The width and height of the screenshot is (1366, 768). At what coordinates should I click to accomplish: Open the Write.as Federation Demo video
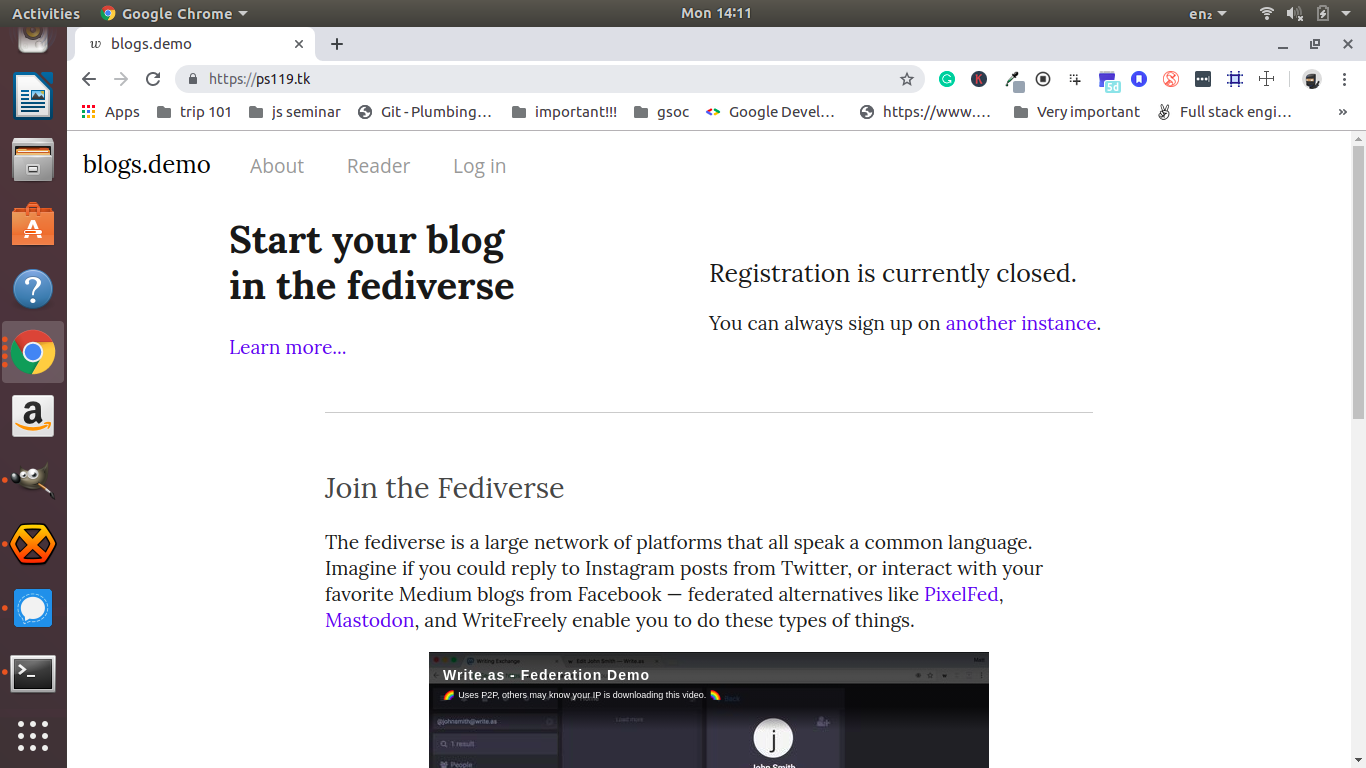709,710
